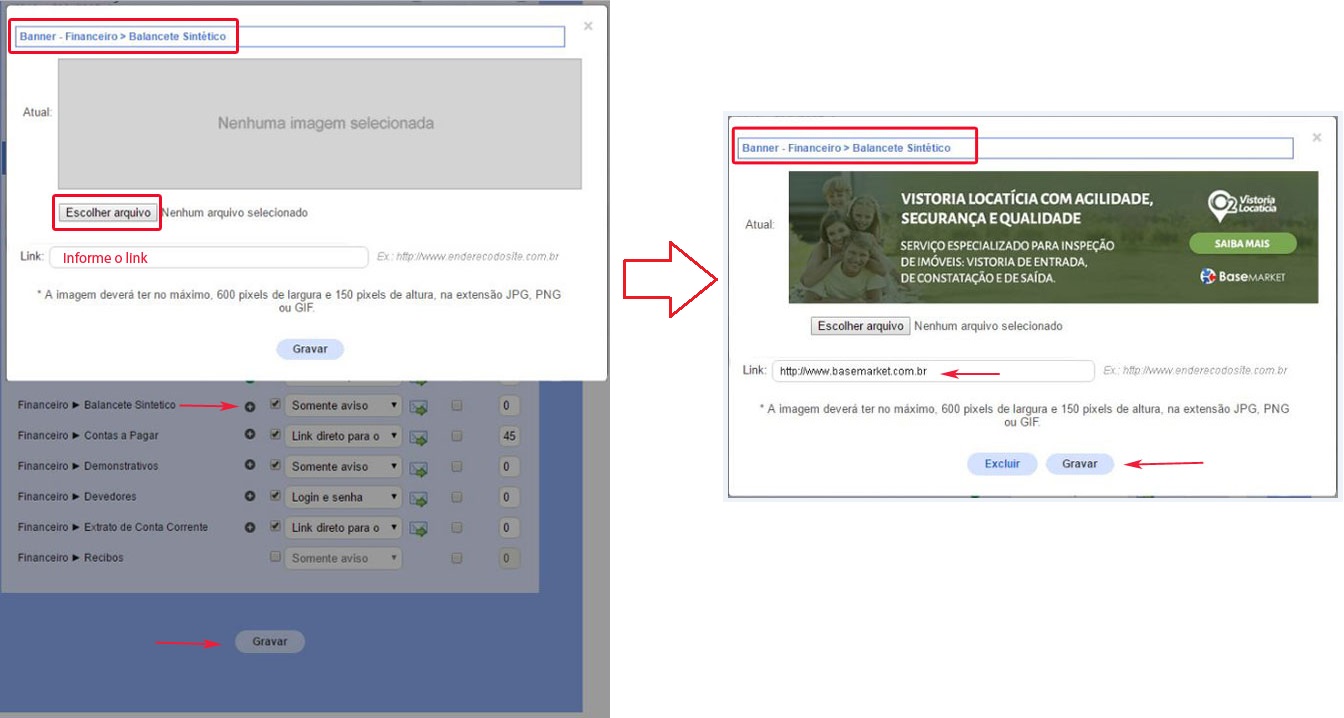Enable the Recibos row checkbox
Viewport: 1344px width, 718px height.
click(x=275, y=557)
